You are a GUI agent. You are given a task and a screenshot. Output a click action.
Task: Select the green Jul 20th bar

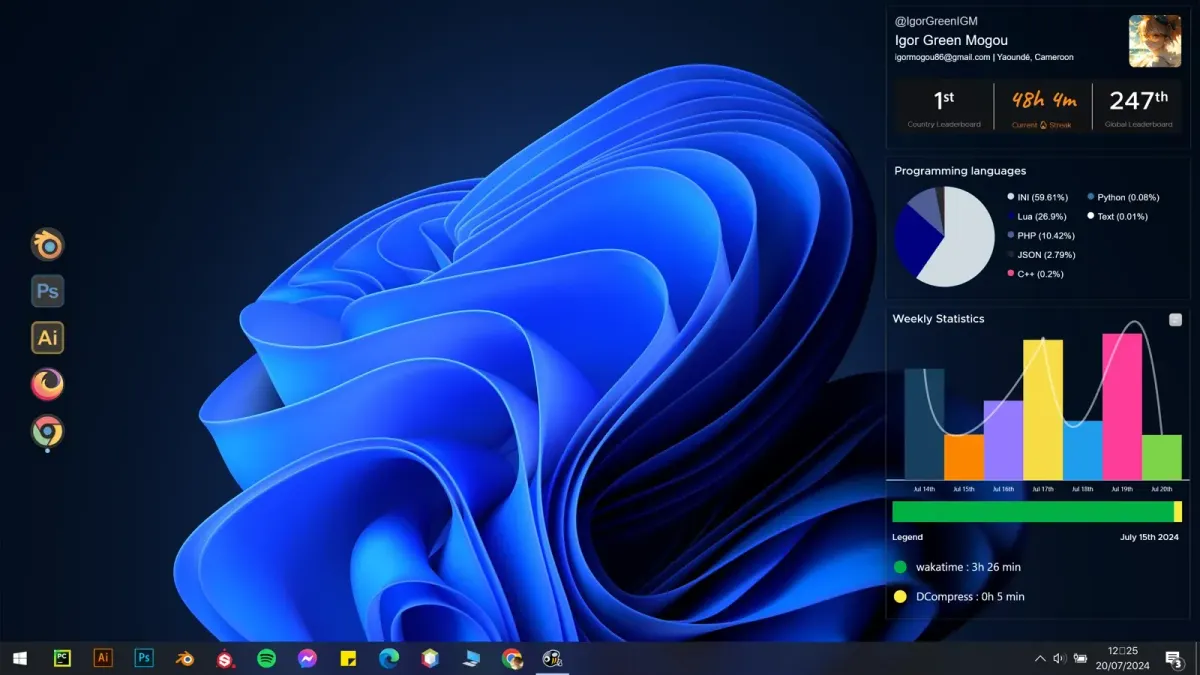coord(1162,457)
